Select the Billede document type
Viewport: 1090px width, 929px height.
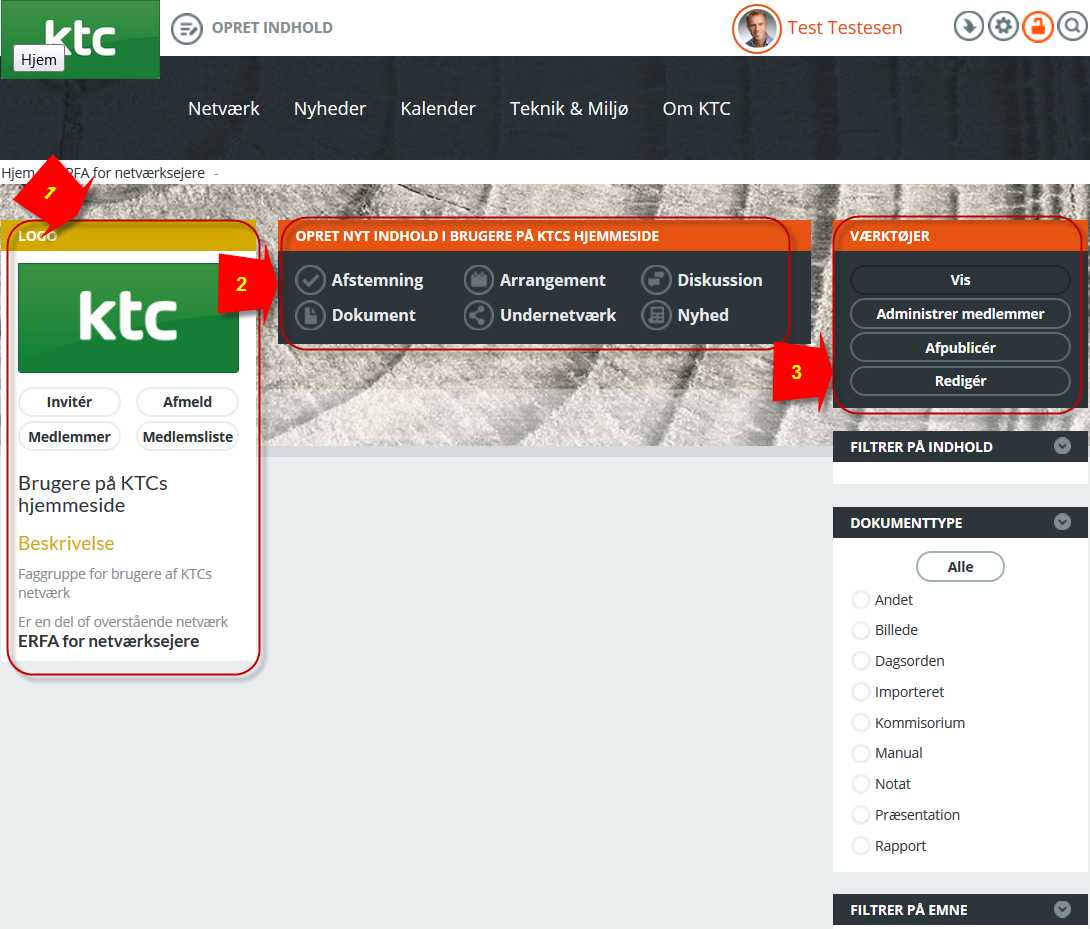tap(861, 630)
